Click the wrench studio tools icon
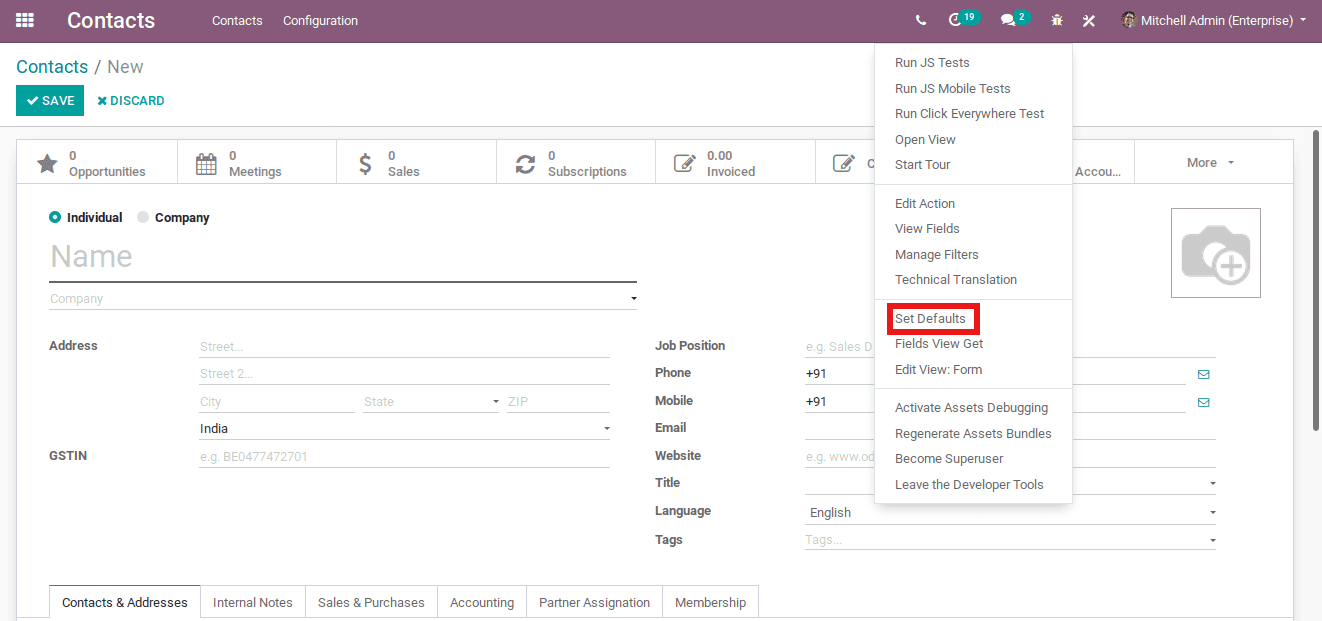Viewport: 1322px width, 621px height. tap(1089, 20)
